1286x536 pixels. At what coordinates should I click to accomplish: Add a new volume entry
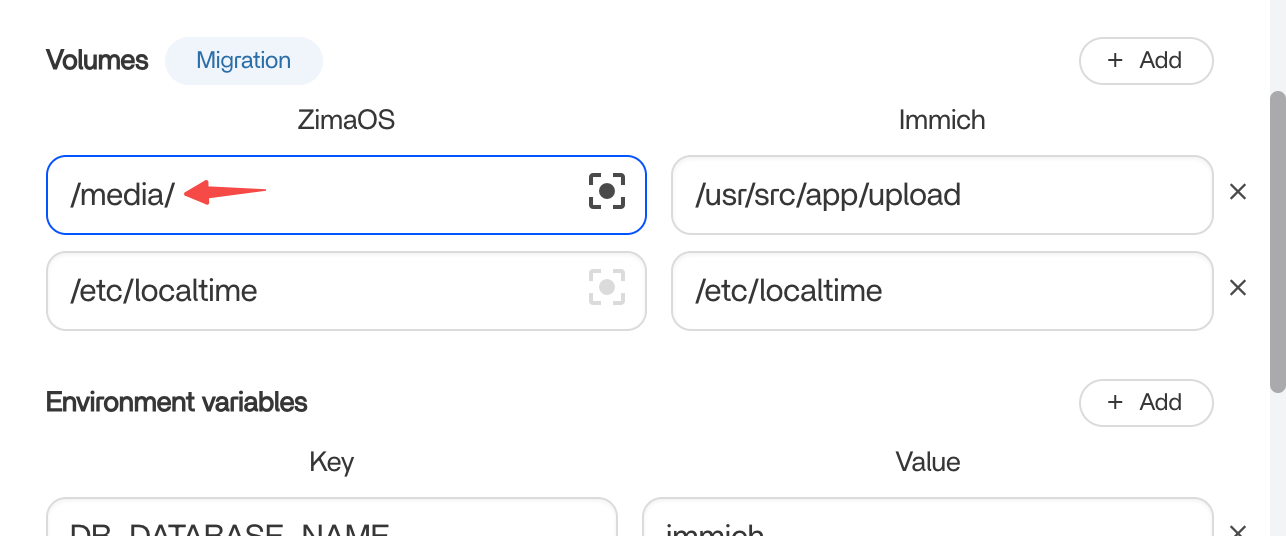point(1146,61)
